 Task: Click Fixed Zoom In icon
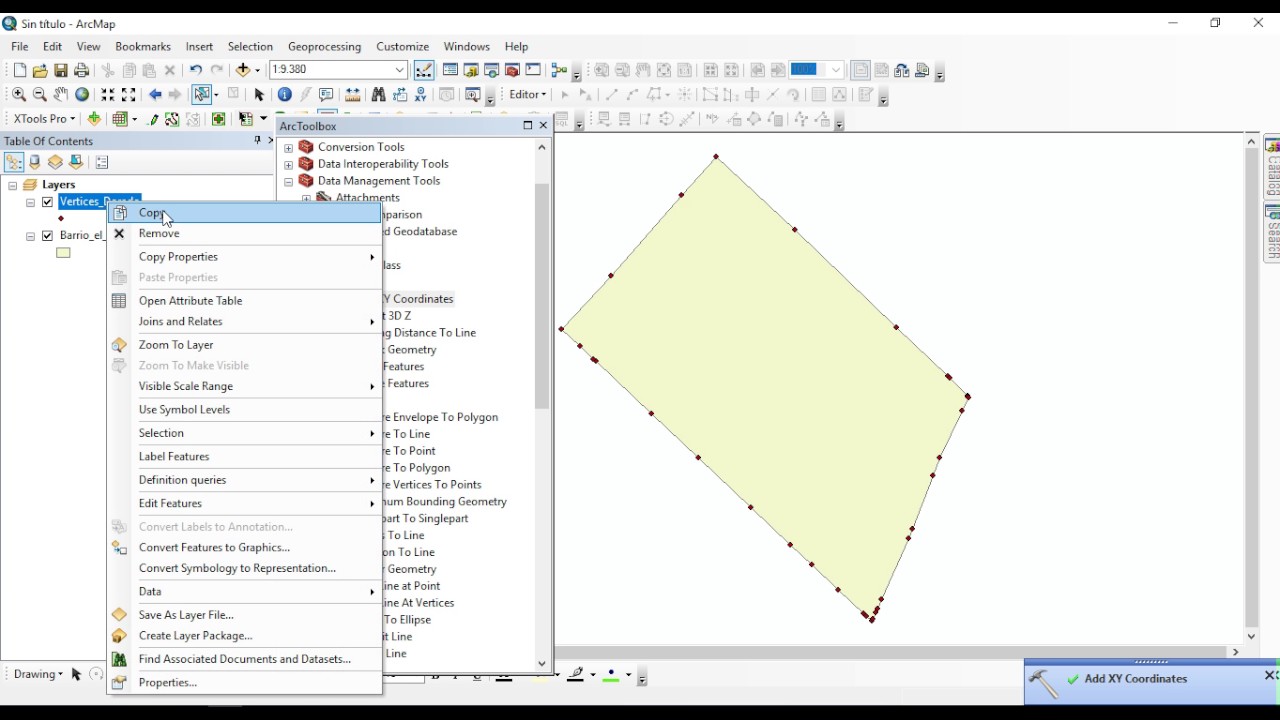[x=108, y=95]
